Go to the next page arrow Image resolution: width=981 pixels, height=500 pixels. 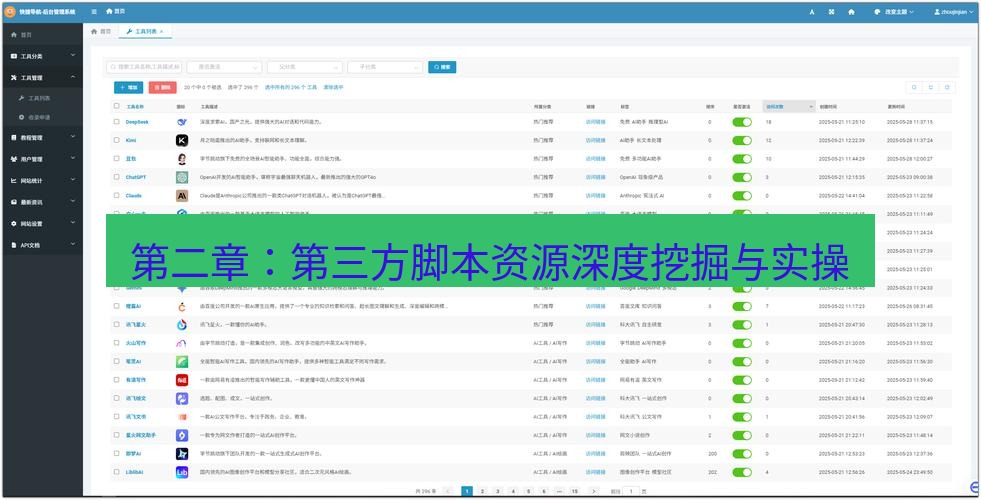[x=594, y=491]
